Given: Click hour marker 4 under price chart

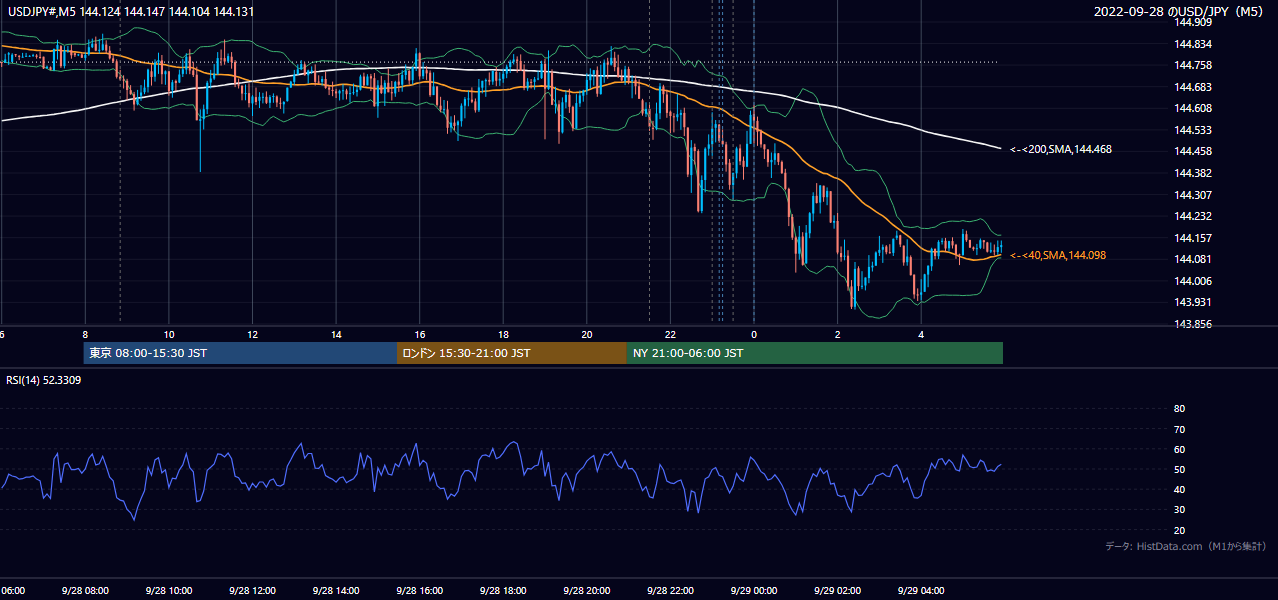Looking at the screenshot, I should point(921,335).
